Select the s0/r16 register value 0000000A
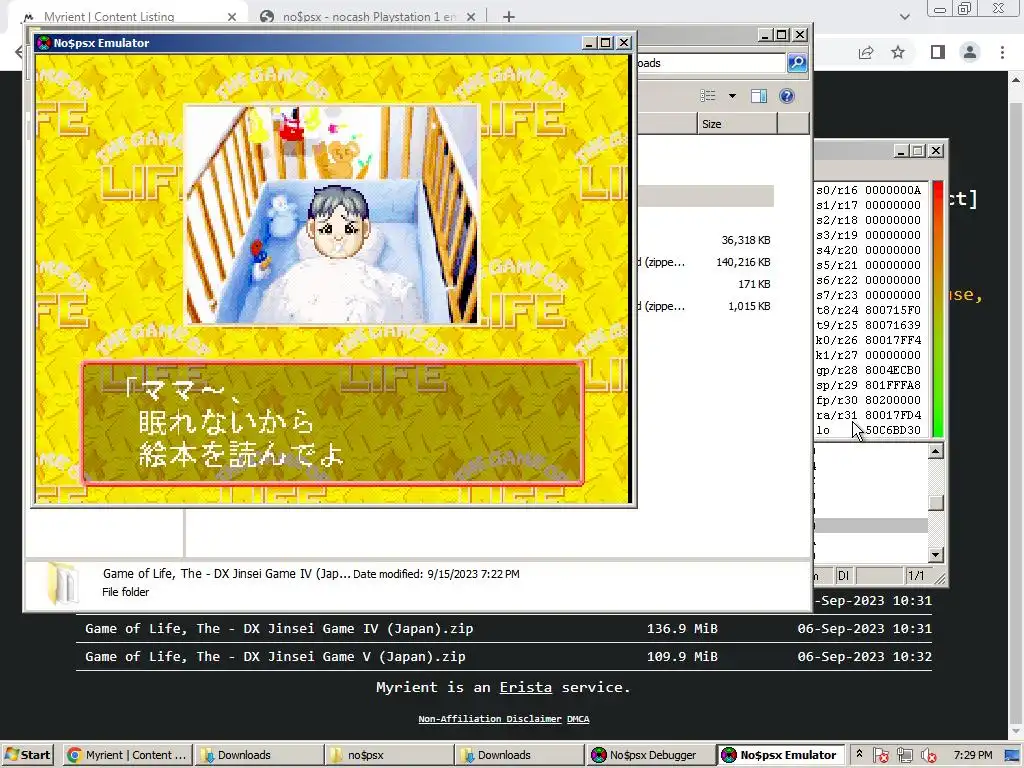 tap(893, 190)
